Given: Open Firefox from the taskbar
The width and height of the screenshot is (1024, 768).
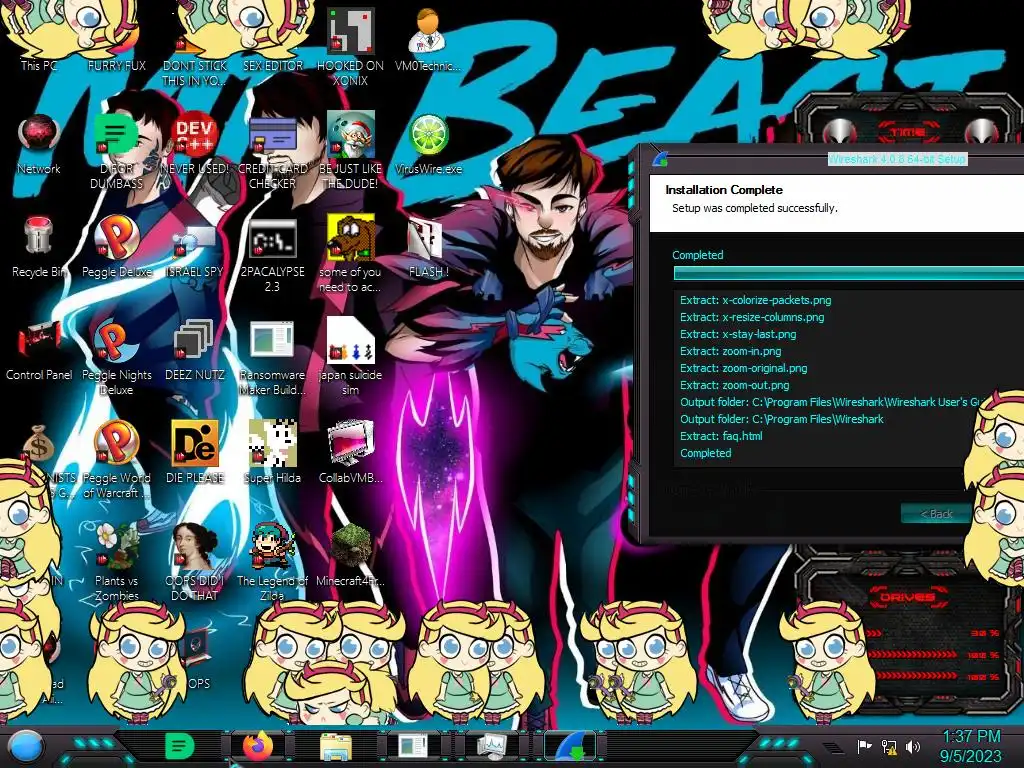Looking at the screenshot, I should coord(258,746).
